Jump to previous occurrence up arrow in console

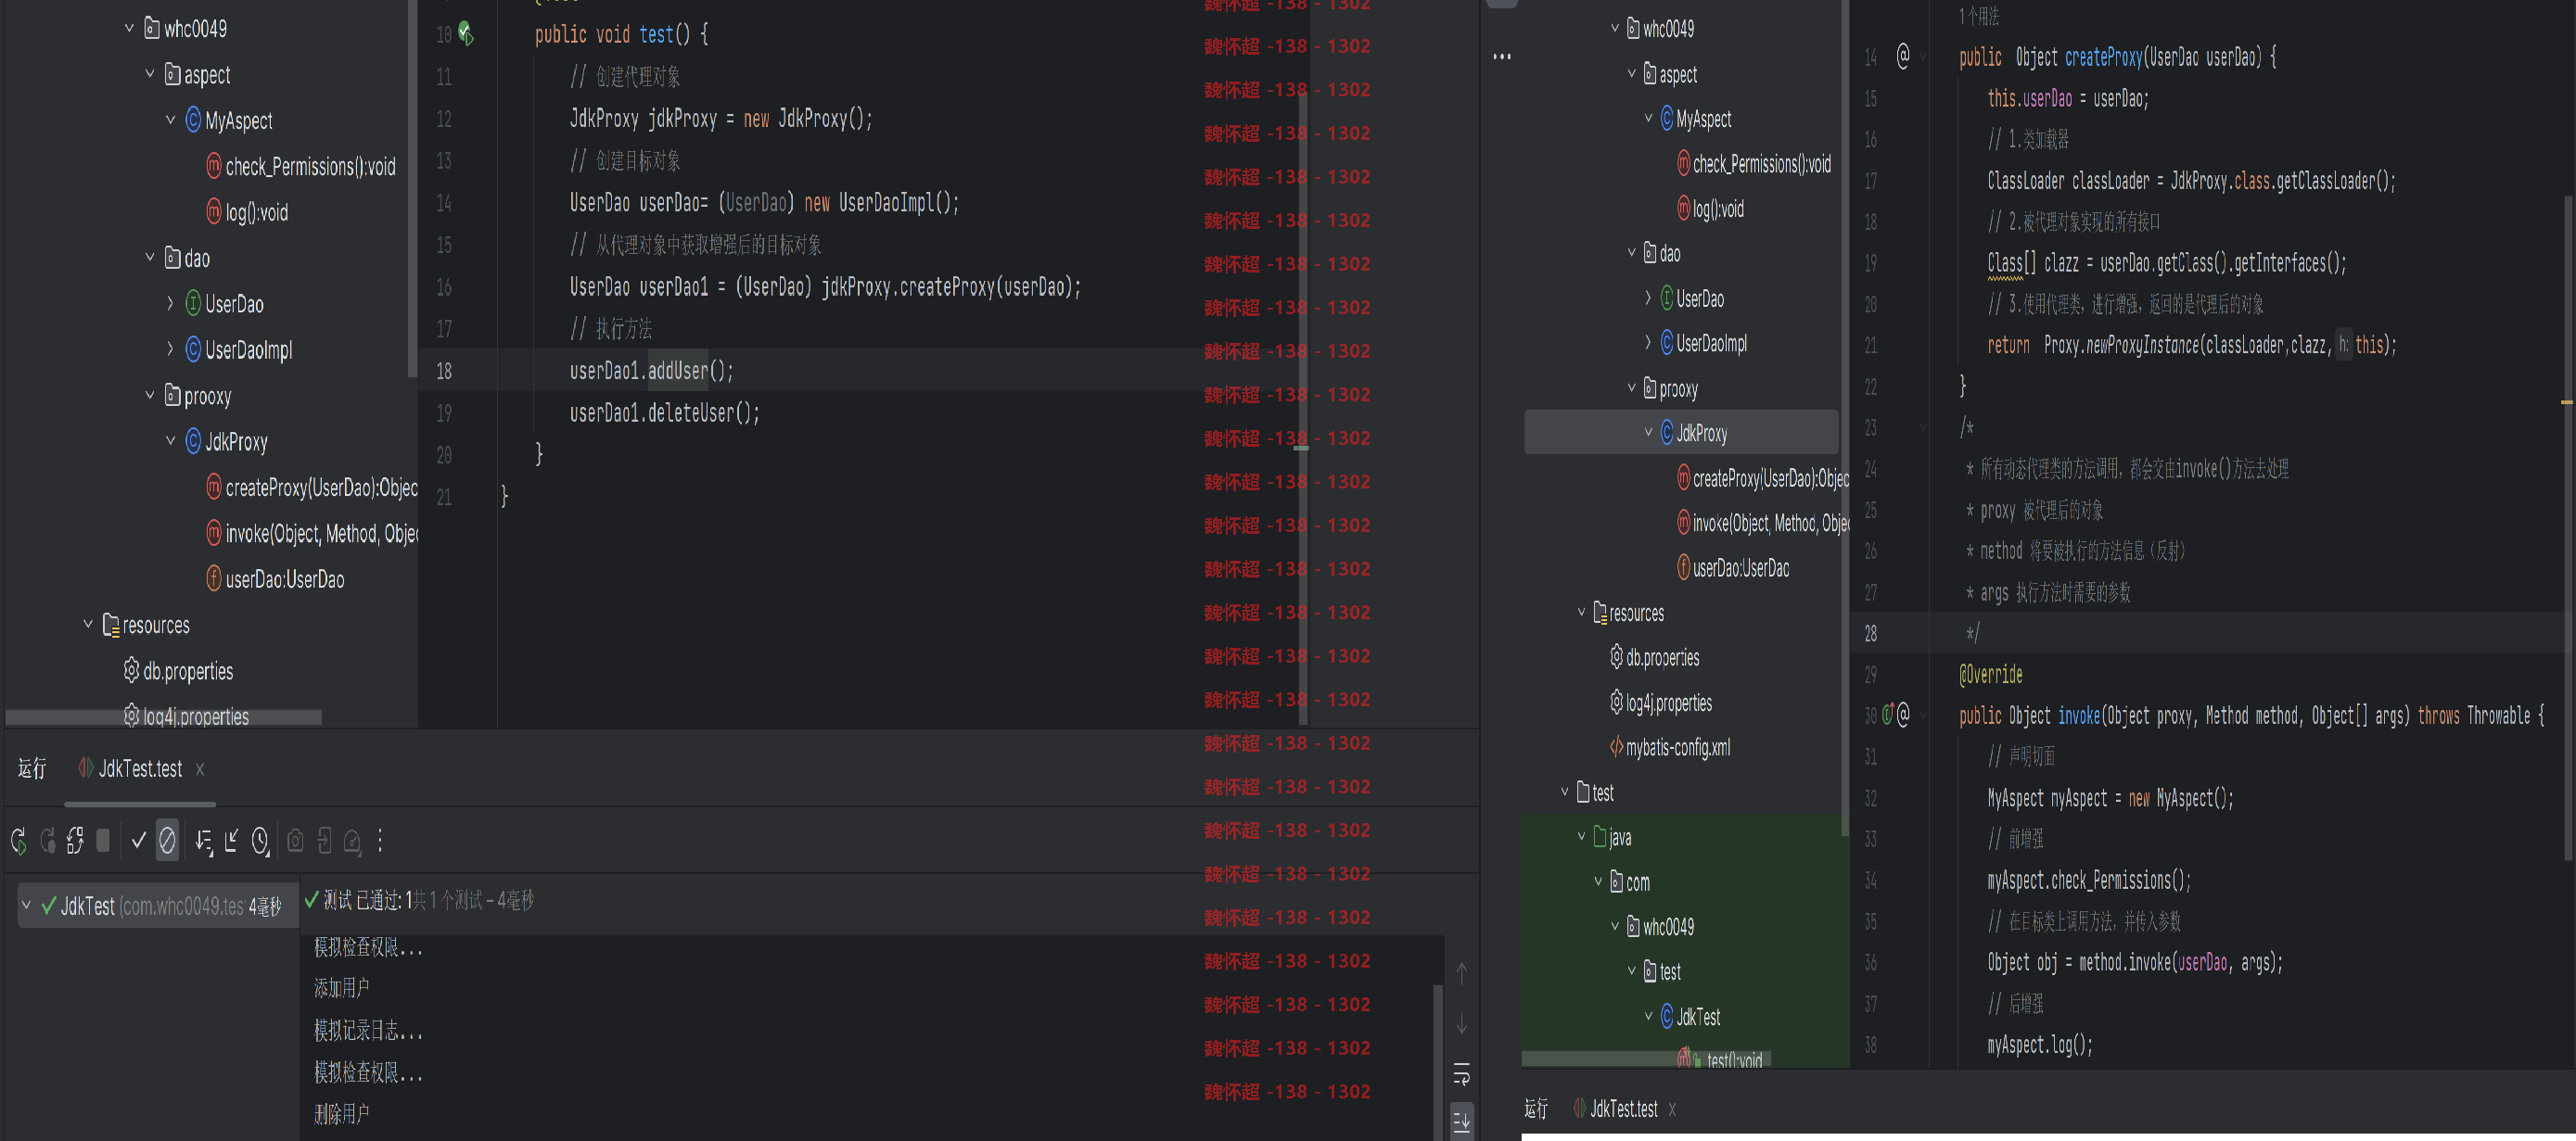[x=1461, y=973]
